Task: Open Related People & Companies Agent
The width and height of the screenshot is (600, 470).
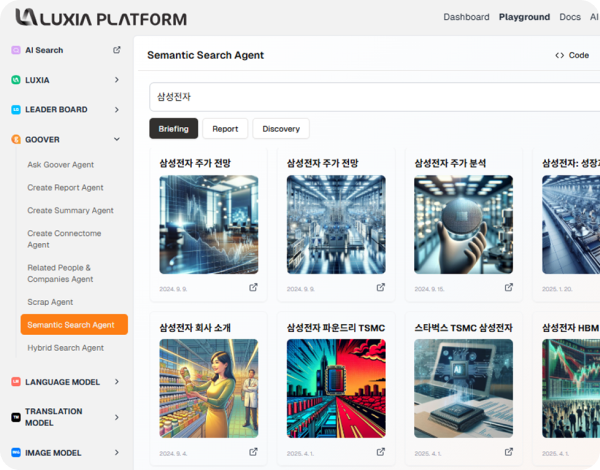Action: point(60,273)
